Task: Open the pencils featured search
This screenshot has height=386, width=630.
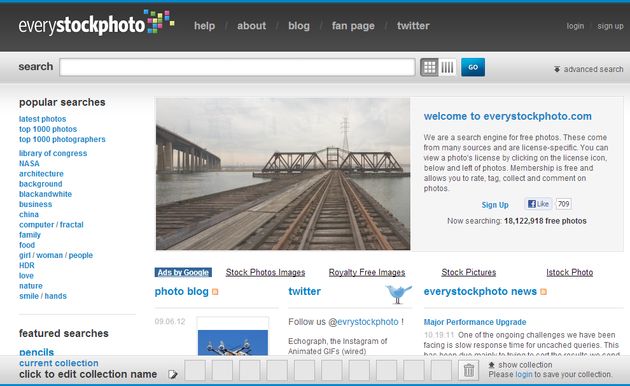Action: (x=37, y=352)
